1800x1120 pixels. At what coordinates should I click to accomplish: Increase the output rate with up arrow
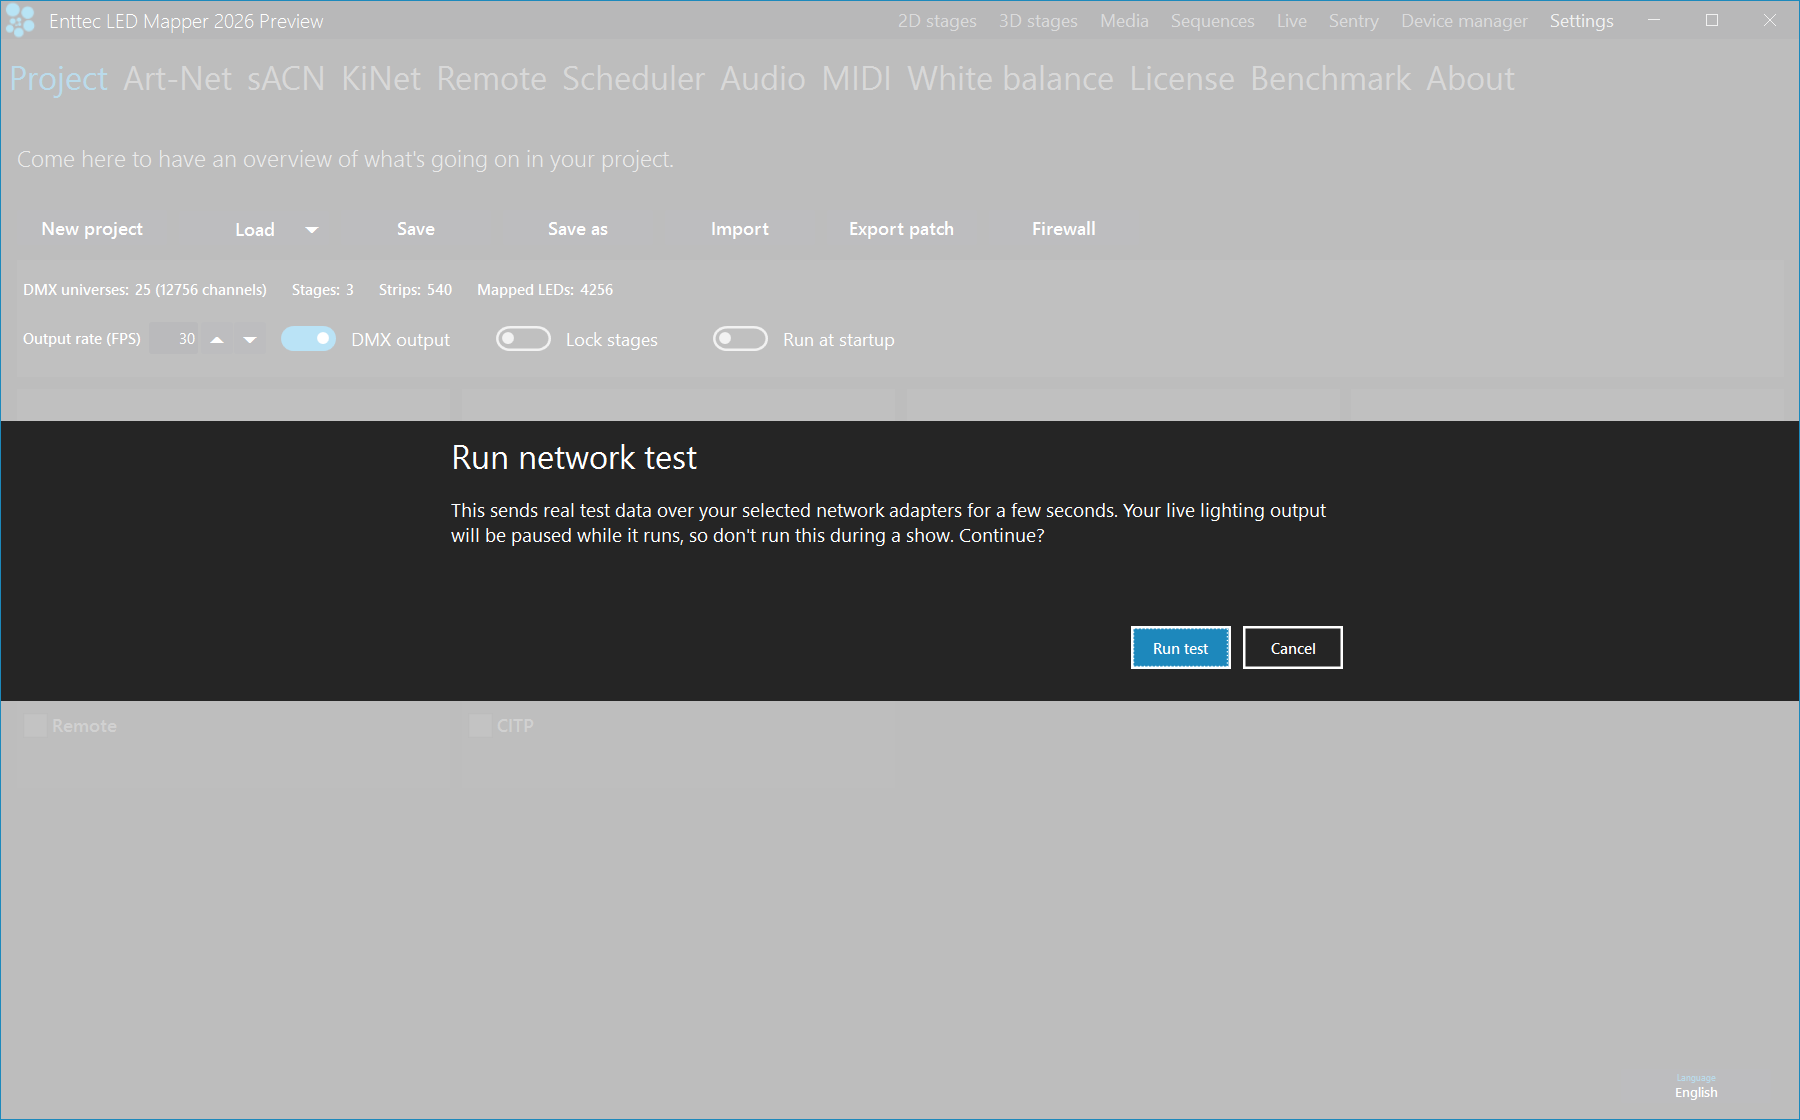[x=217, y=340]
